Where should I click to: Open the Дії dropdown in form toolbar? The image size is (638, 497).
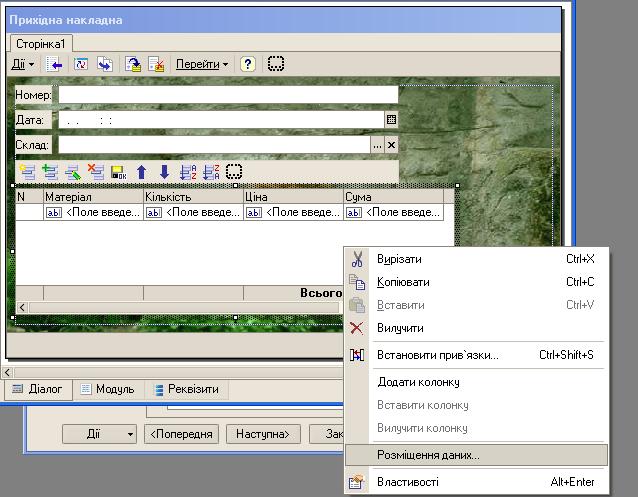click(22, 64)
